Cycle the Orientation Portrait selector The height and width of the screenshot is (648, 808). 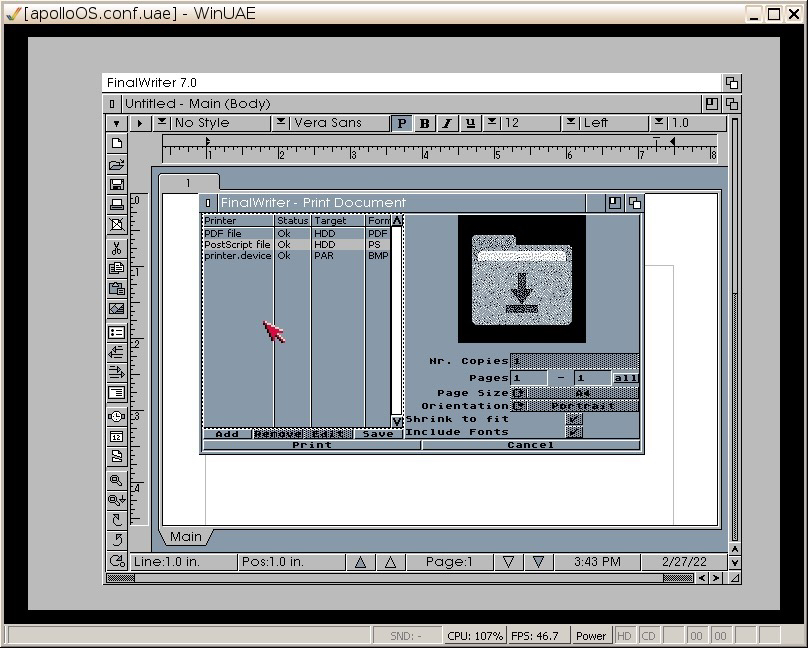[x=575, y=406]
